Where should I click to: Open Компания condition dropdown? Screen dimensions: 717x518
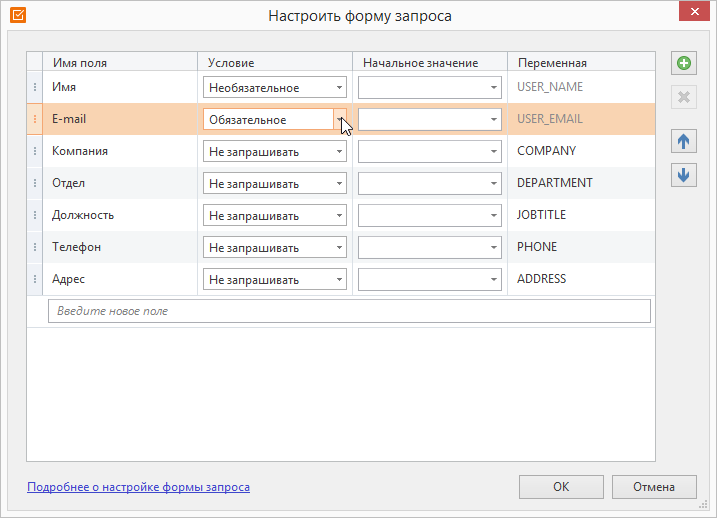click(x=275, y=151)
